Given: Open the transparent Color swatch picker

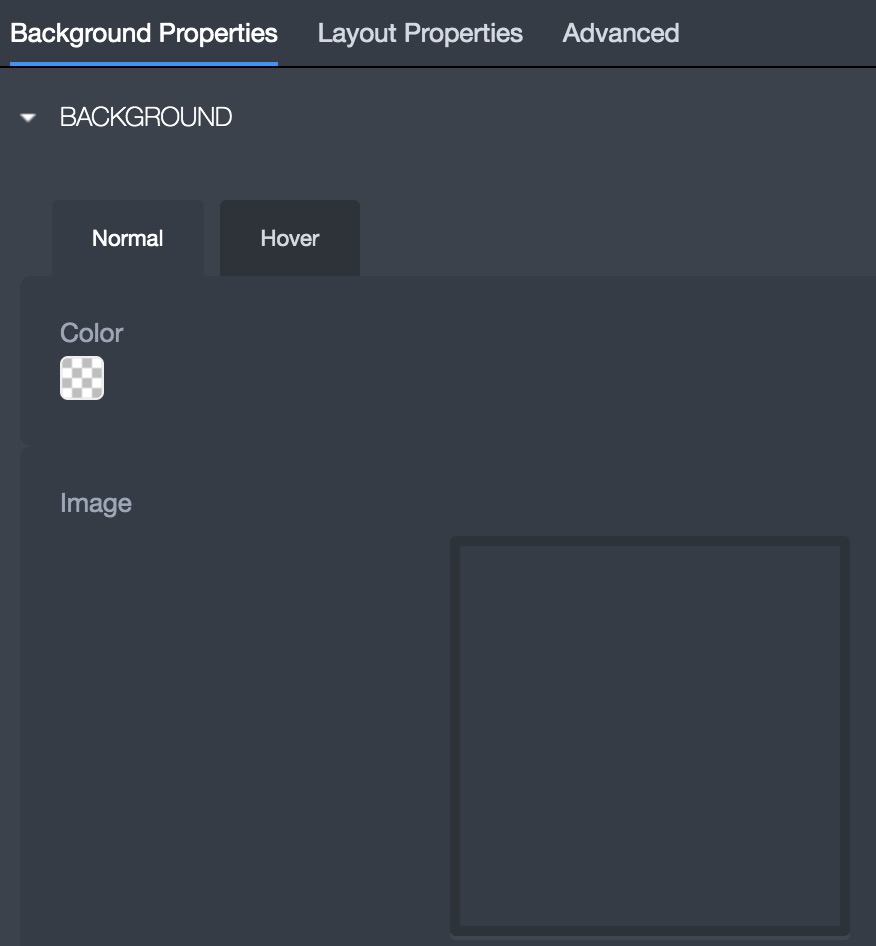Looking at the screenshot, I should click(x=82, y=378).
